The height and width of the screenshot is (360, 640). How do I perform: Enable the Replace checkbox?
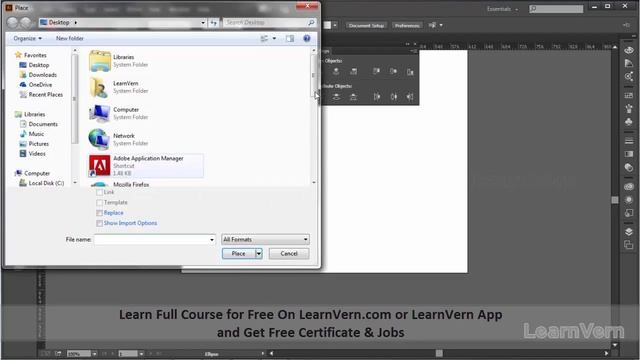[x=99, y=213]
